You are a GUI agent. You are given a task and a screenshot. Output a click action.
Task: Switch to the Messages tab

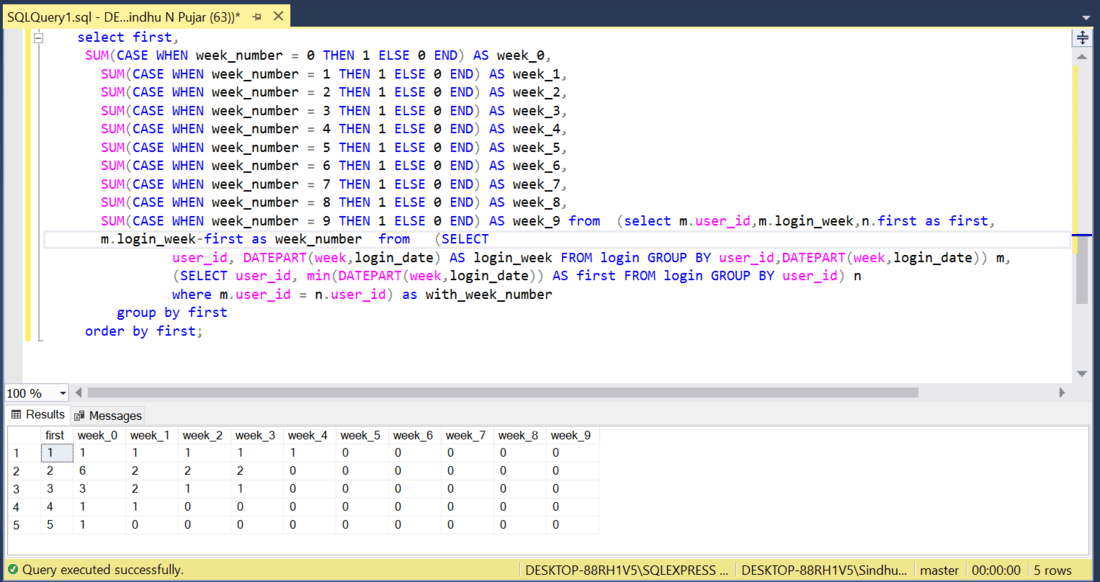pyautogui.click(x=108, y=416)
